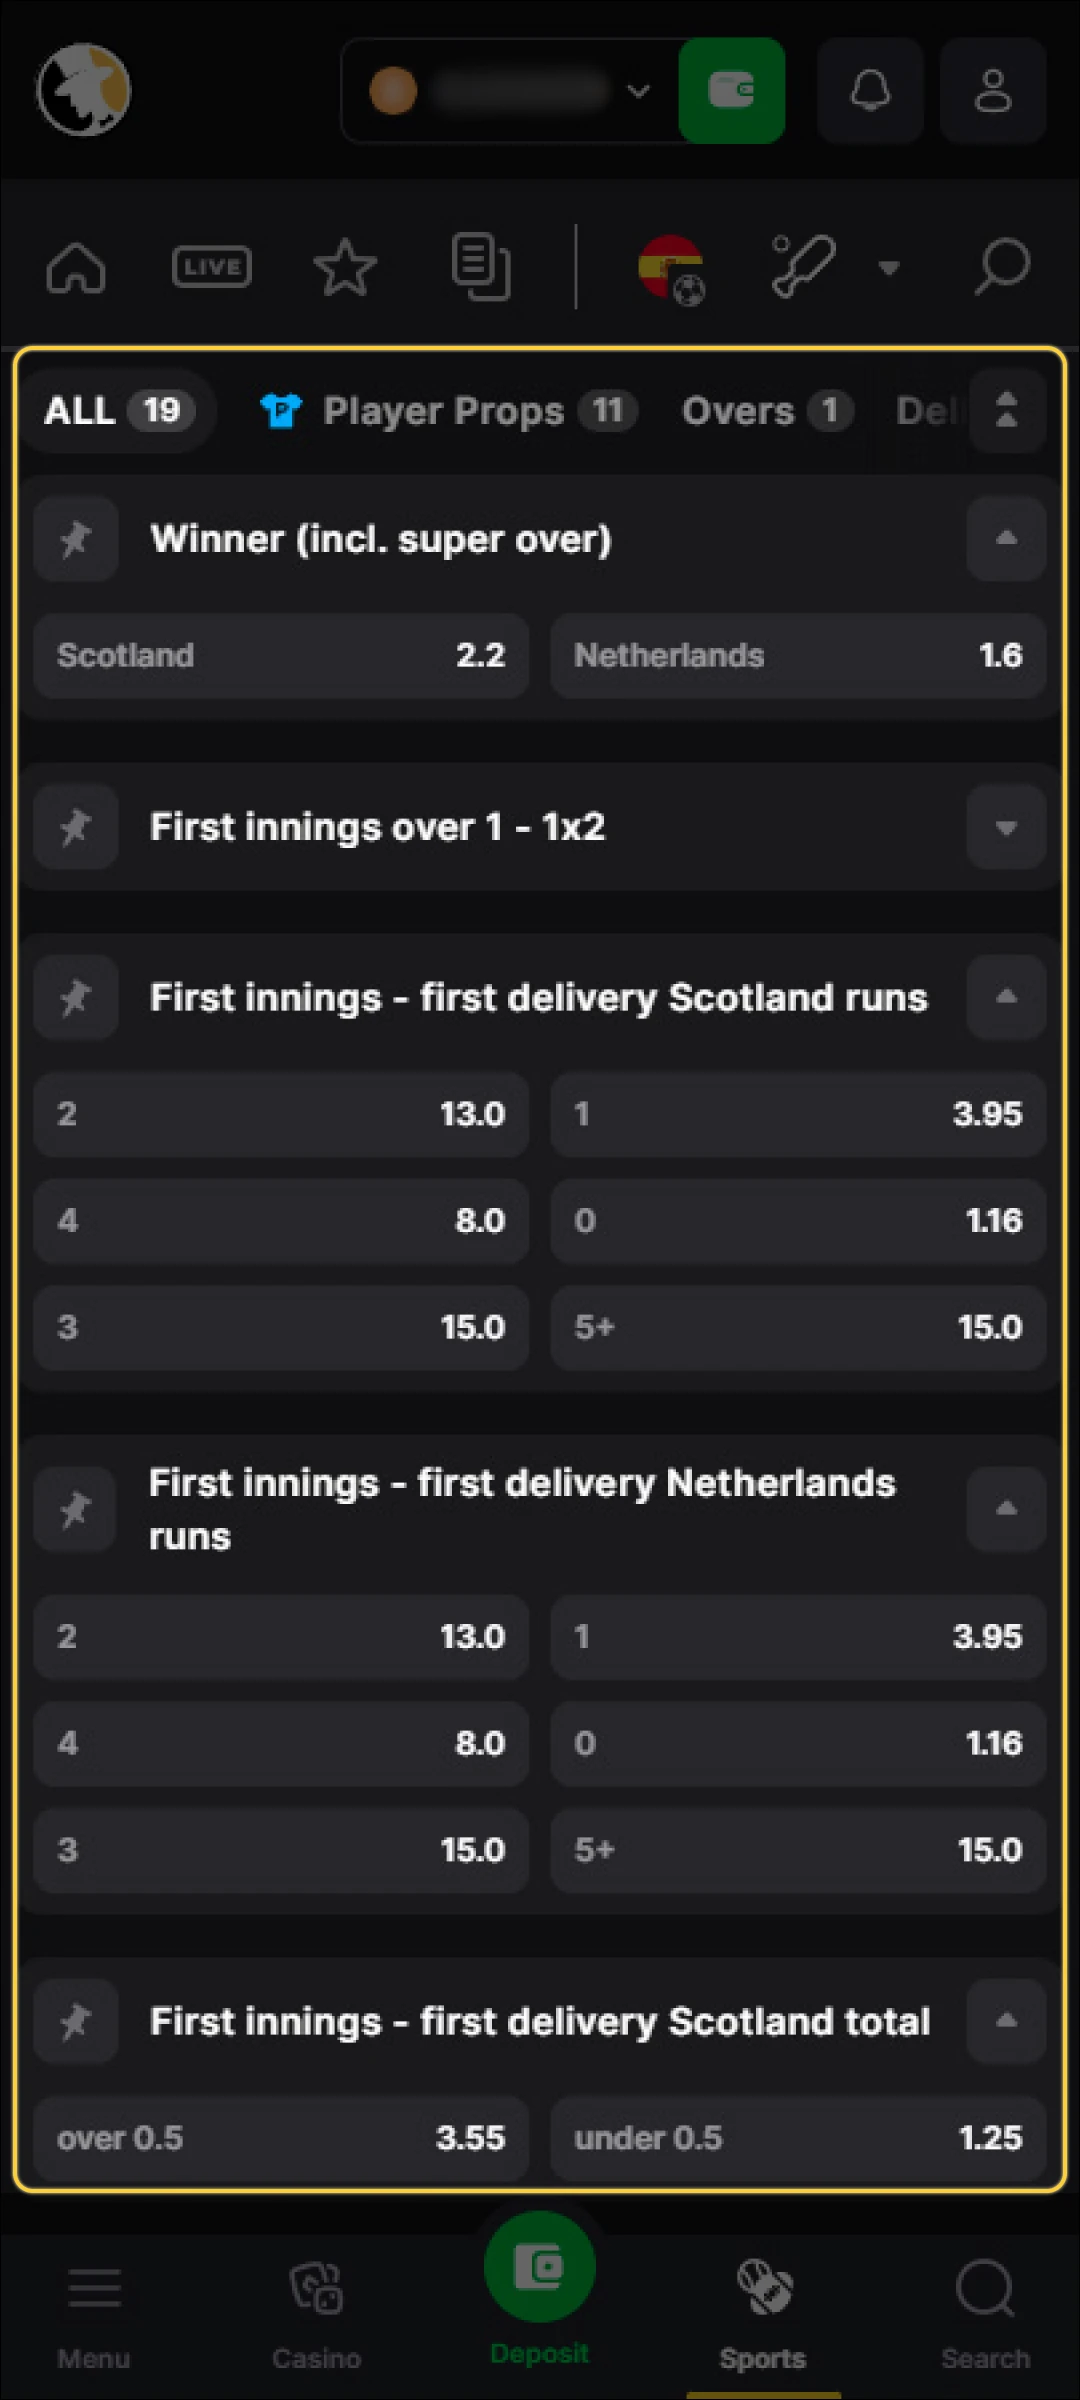Select under 0.5 for Scotland first delivery total
This screenshot has height=2400, width=1080.
[x=797, y=2137]
